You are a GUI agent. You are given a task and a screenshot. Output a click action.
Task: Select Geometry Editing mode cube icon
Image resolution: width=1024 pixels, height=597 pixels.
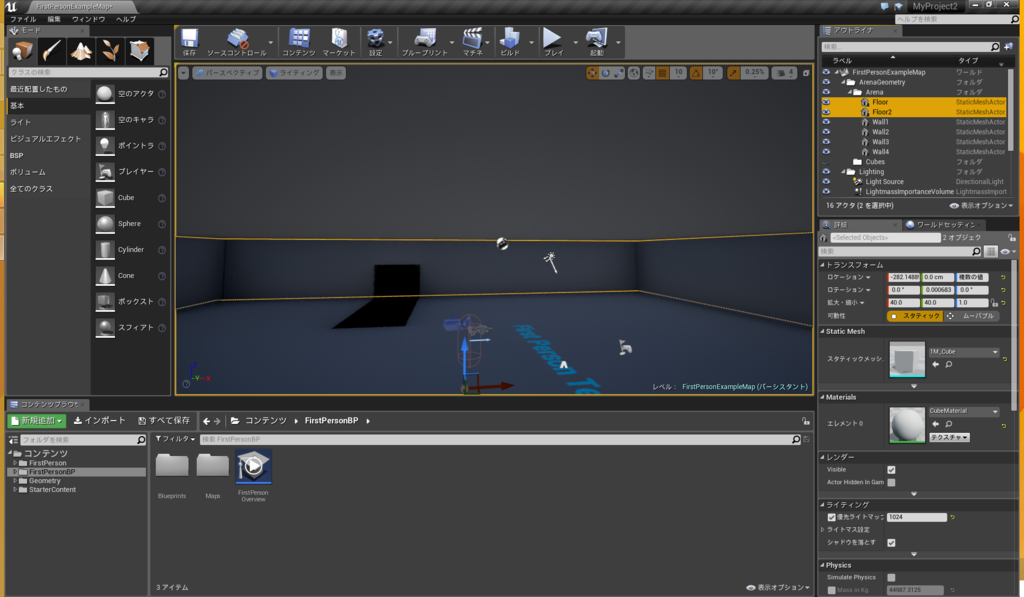(x=140, y=51)
